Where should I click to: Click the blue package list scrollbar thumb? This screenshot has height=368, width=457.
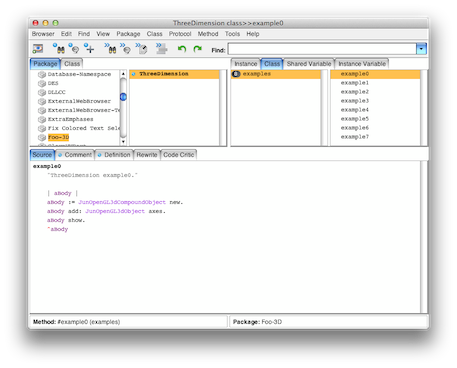pos(123,97)
